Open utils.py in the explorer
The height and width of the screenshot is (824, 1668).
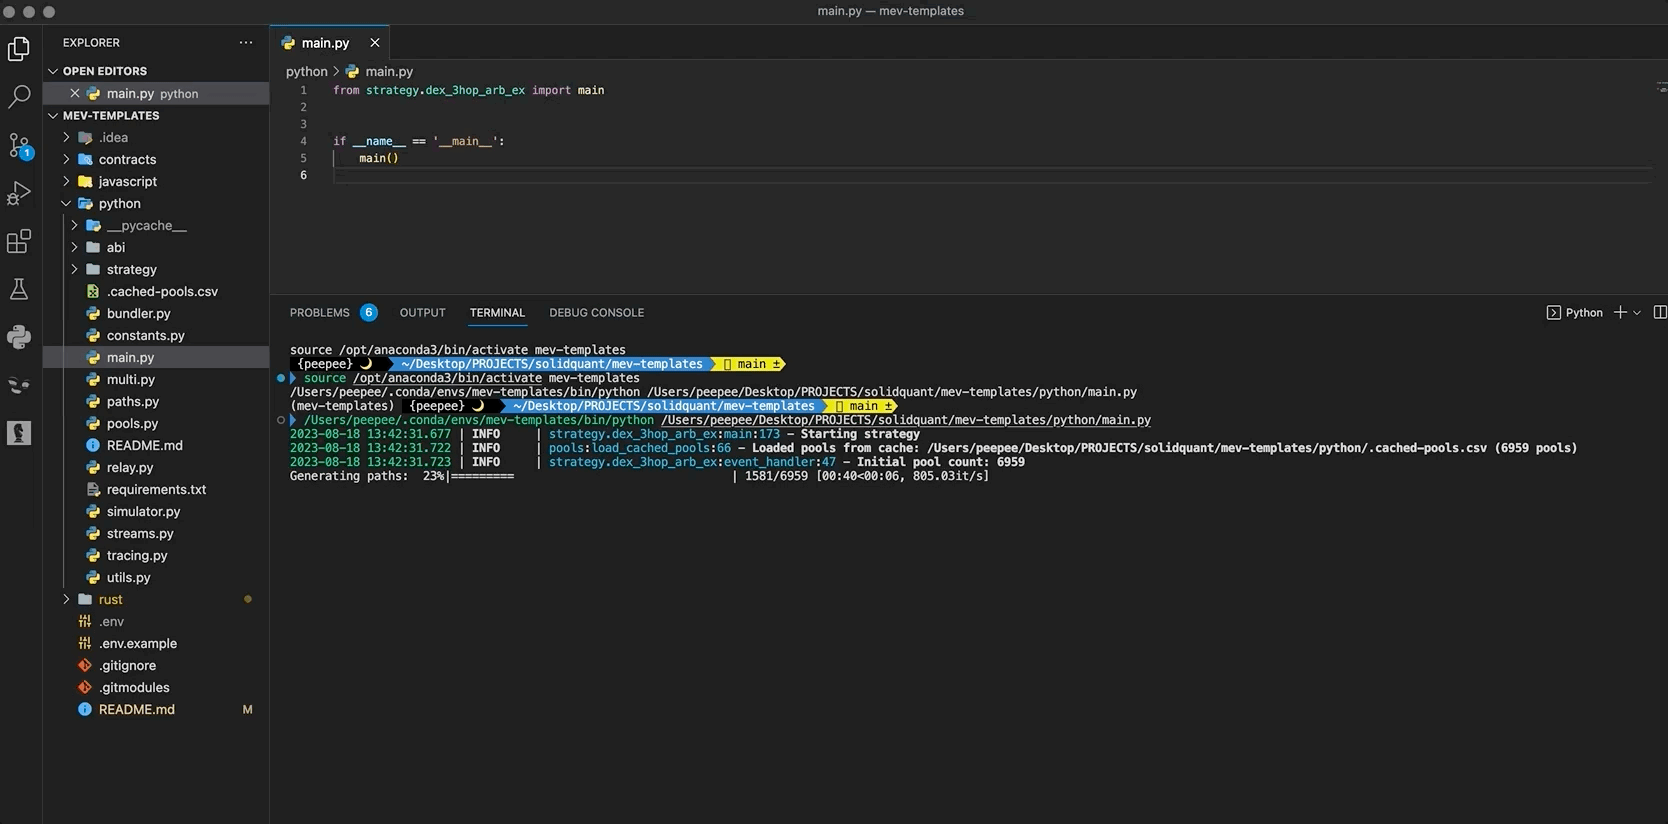point(156,577)
